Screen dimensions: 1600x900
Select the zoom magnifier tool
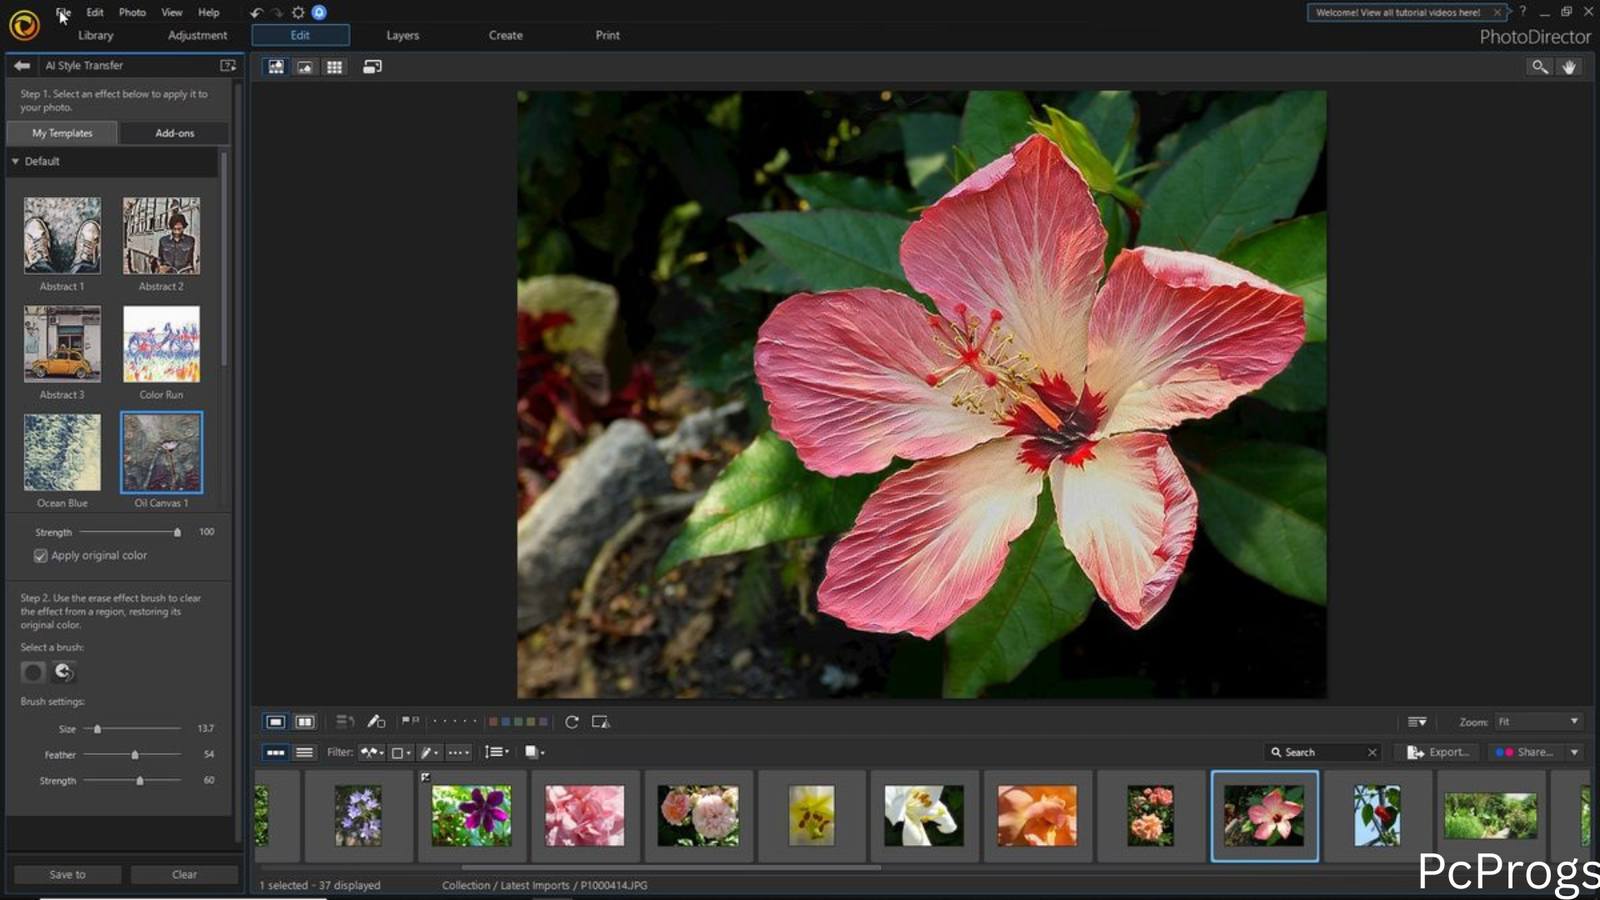point(1540,67)
